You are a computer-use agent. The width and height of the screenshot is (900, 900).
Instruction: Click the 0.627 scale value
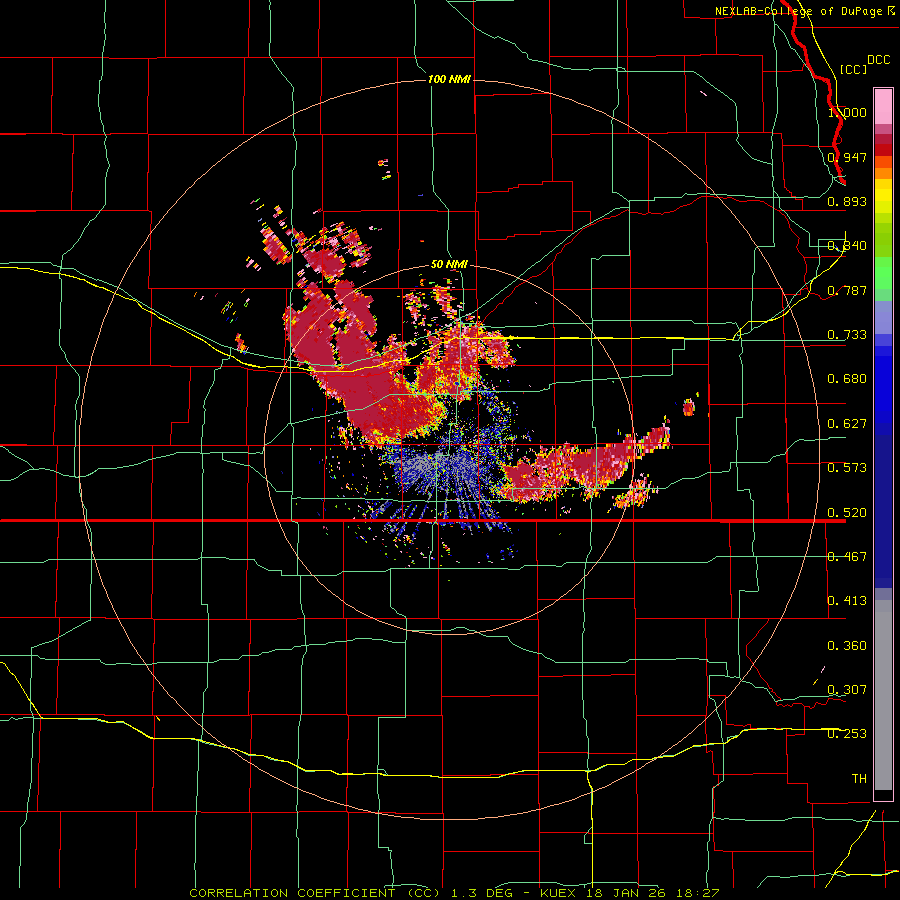pyautogui.click(x=847, y=424)
